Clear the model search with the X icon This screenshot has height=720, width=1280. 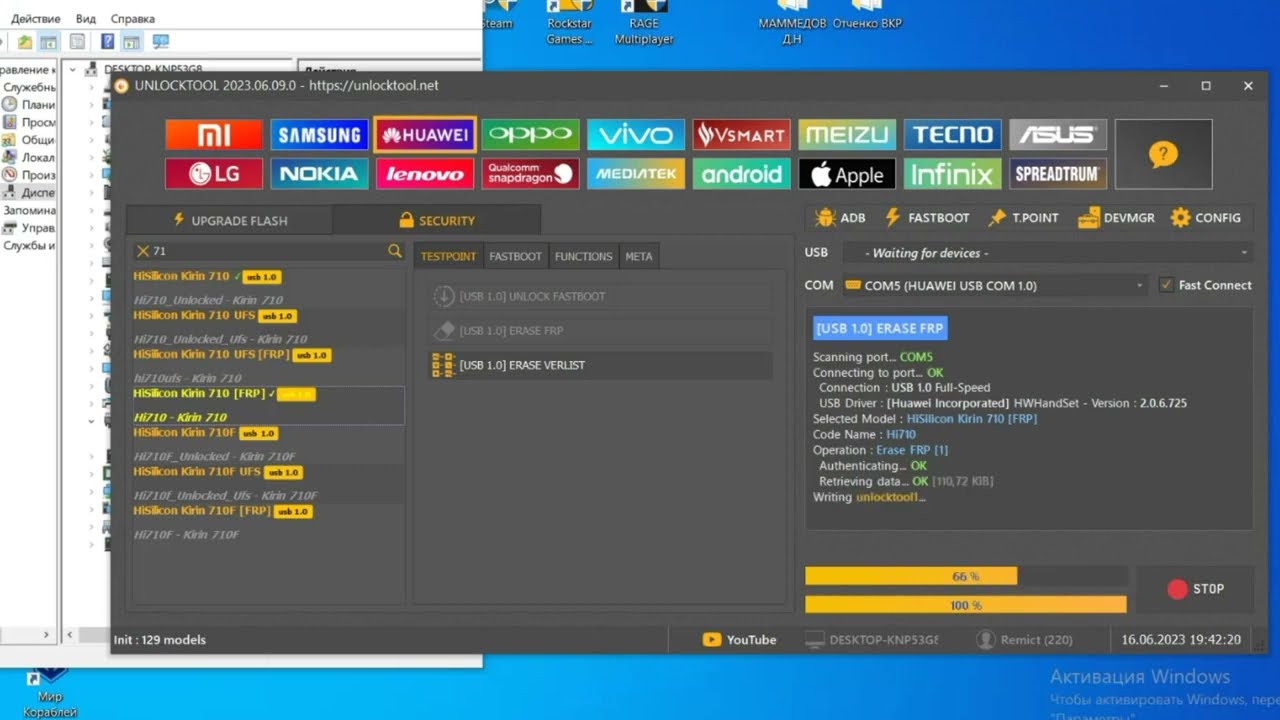pyautogui.click(x=143, y=251)
